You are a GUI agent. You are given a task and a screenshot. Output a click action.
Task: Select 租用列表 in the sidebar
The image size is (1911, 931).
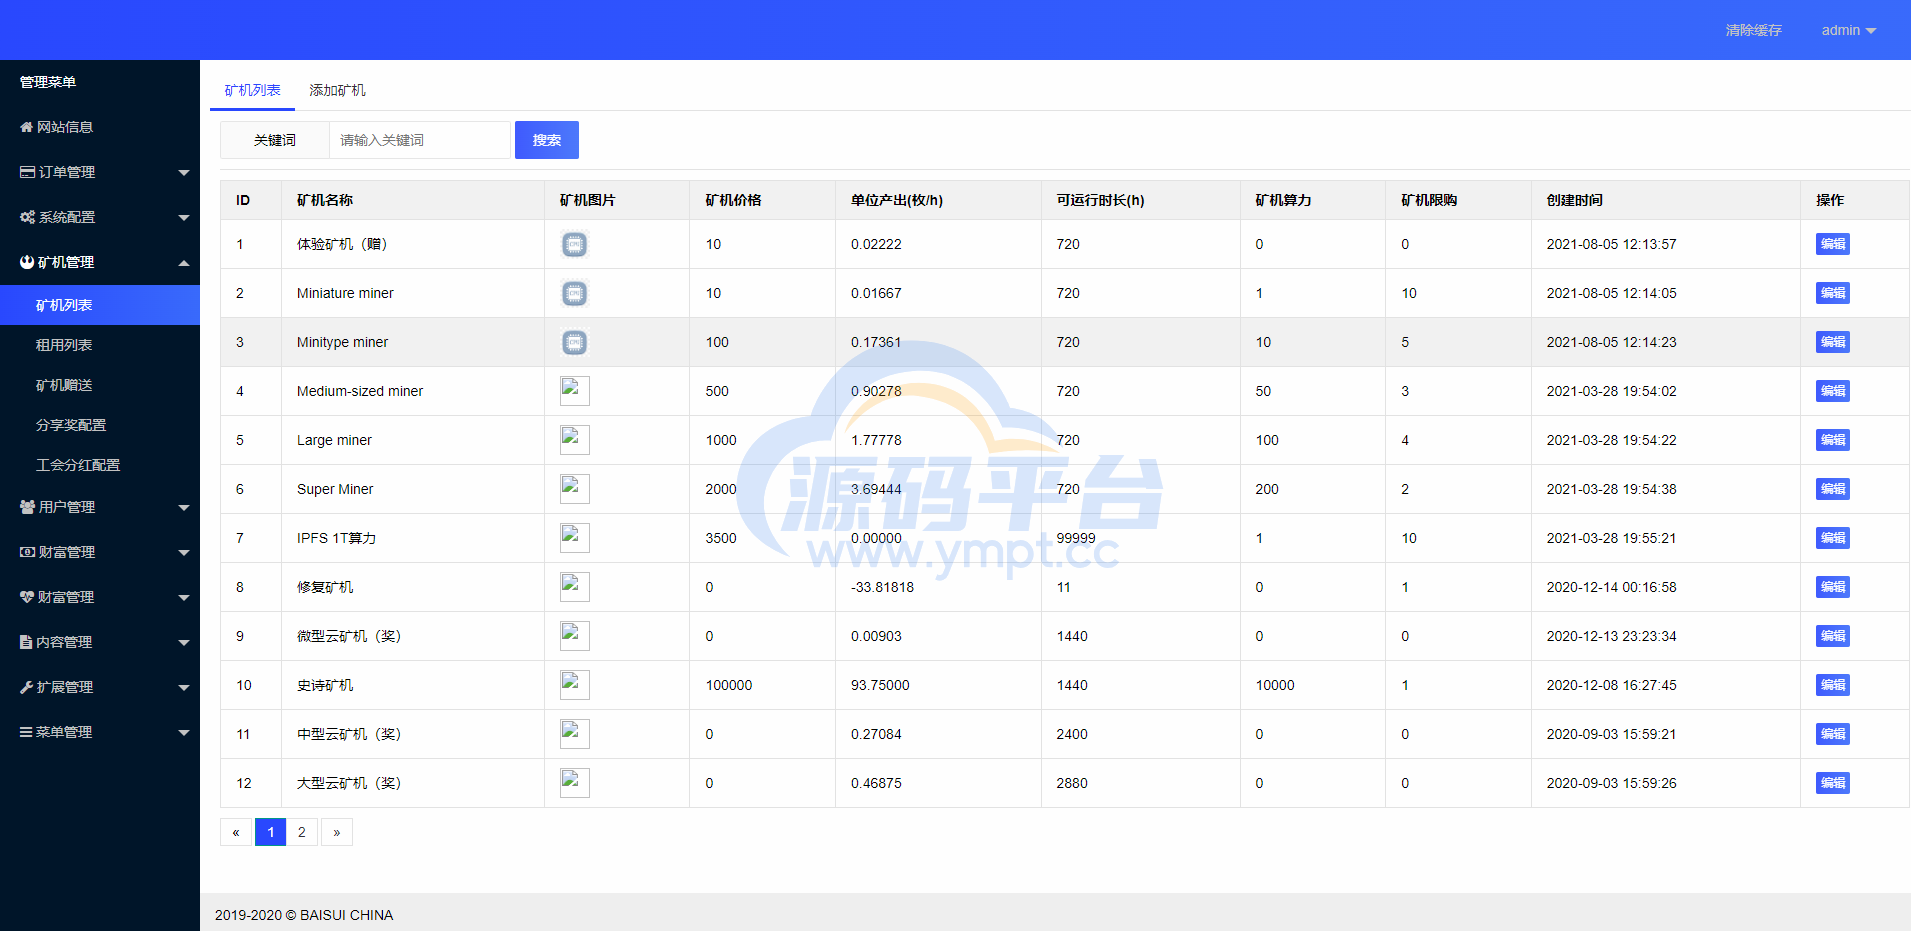coord(64,345)
